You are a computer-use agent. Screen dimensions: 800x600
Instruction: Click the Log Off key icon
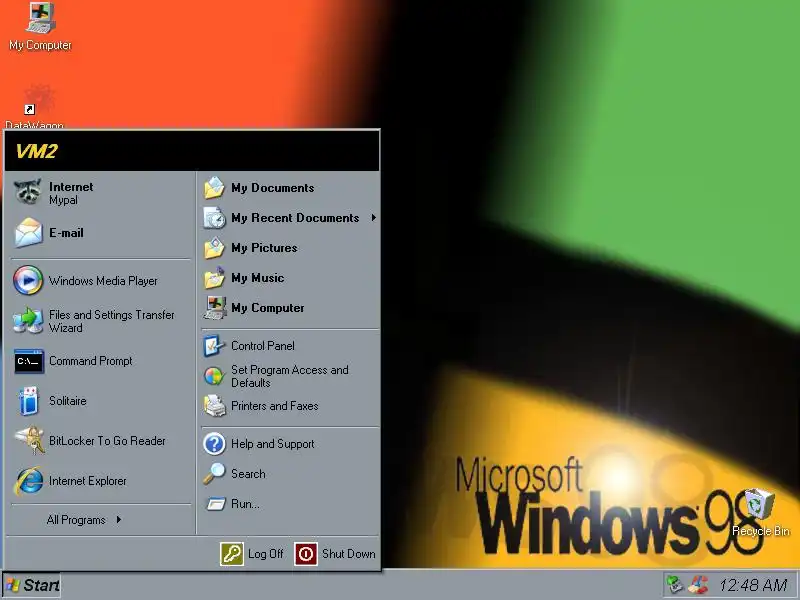tap(232, 554)
